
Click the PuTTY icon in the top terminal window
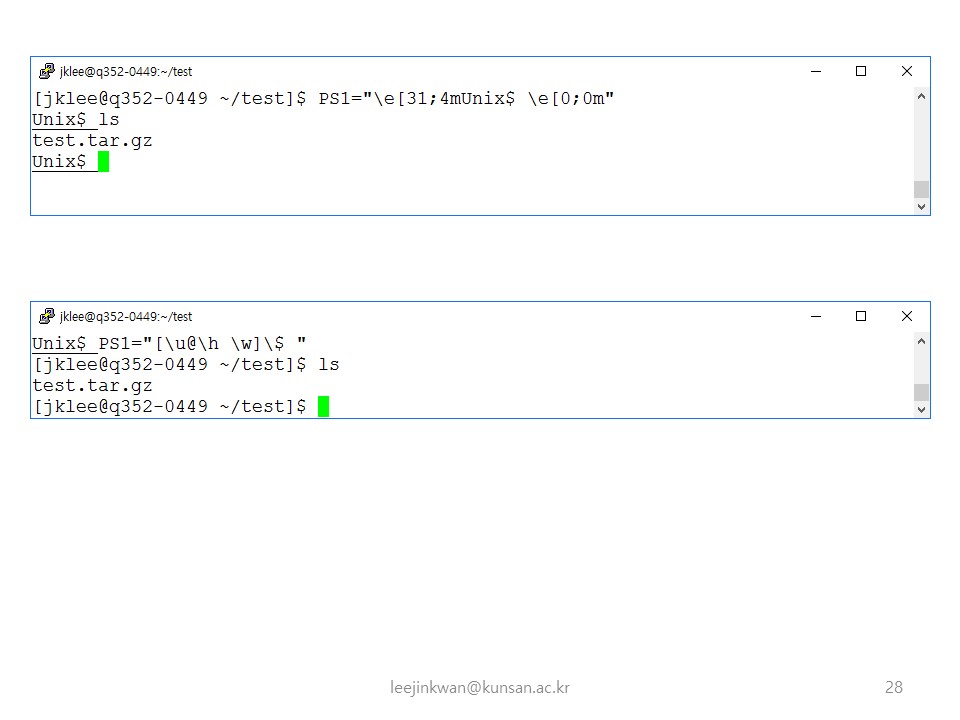pos(47,71)
